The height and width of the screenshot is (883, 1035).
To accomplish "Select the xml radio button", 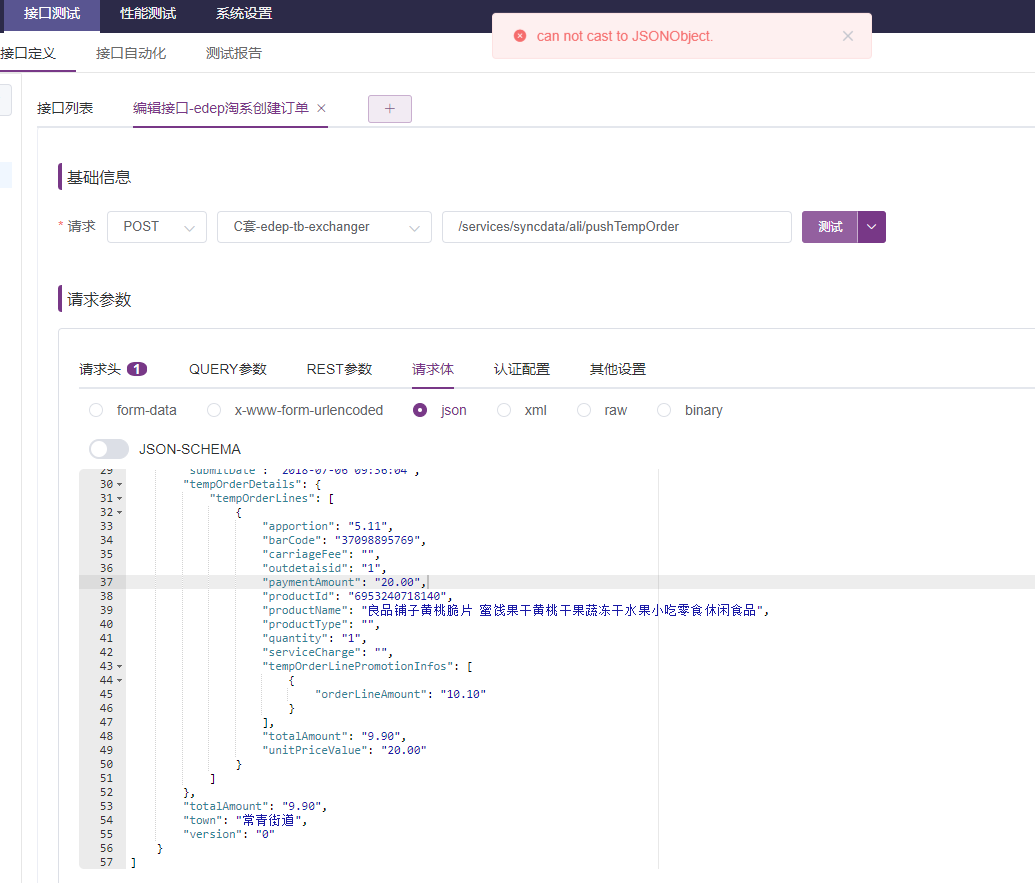I will point(504,410).
